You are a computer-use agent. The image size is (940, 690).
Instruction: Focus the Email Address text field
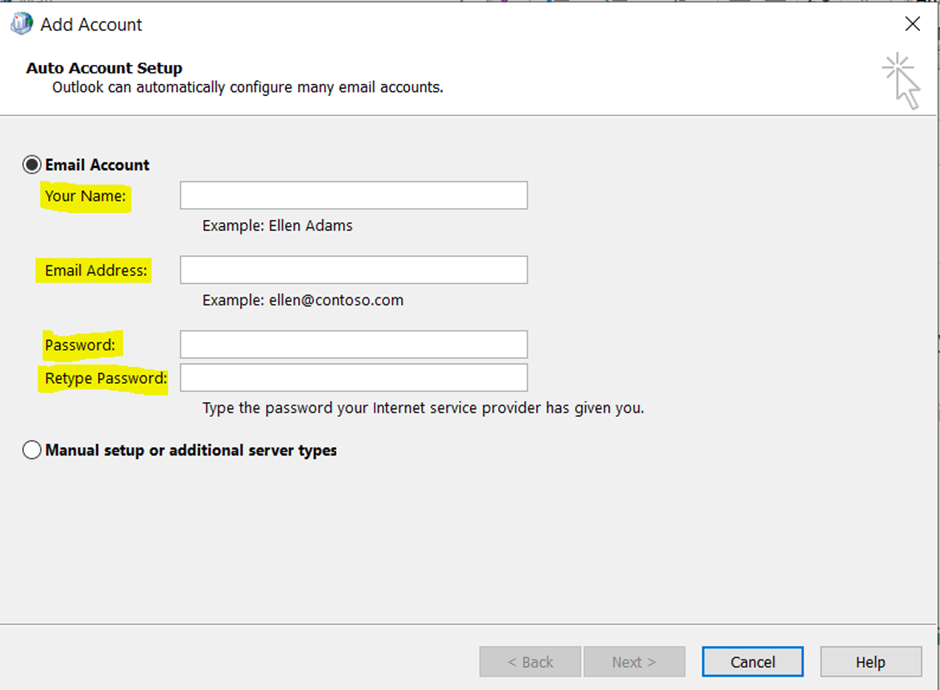(x=354, y=270)
